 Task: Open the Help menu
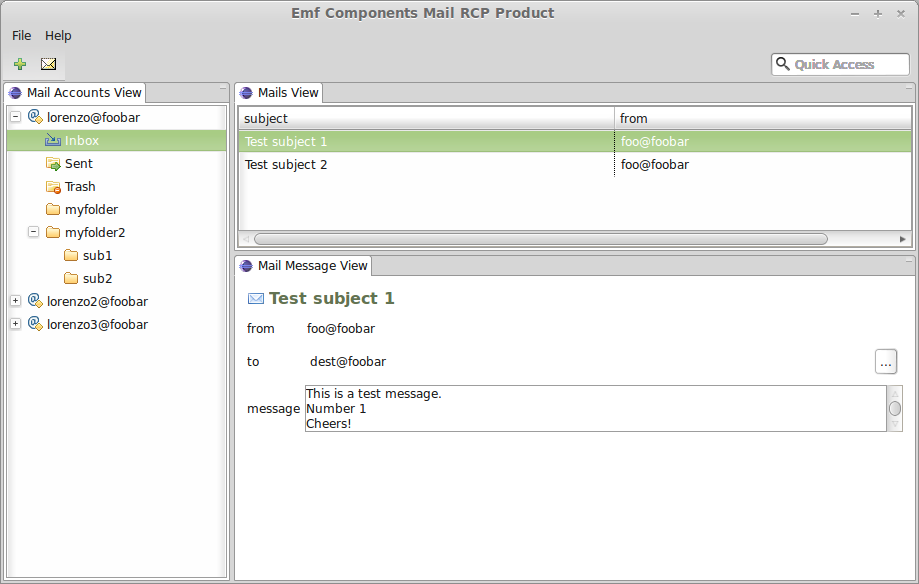click(58, 36)
